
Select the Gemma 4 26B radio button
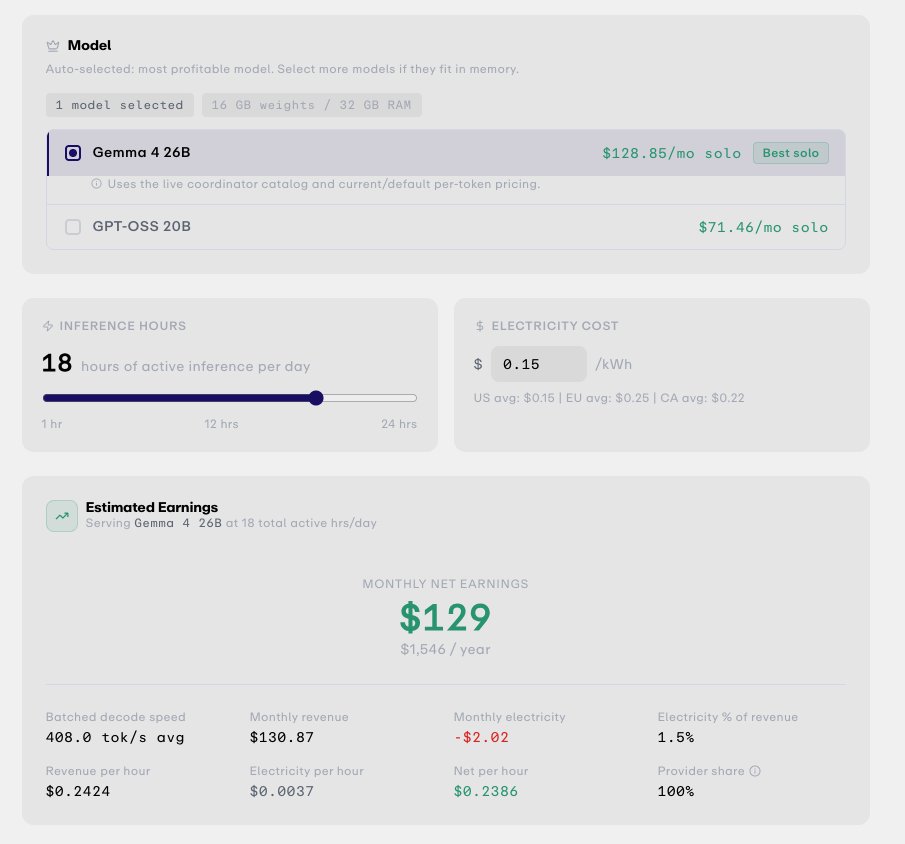click(x=73, y=153)
